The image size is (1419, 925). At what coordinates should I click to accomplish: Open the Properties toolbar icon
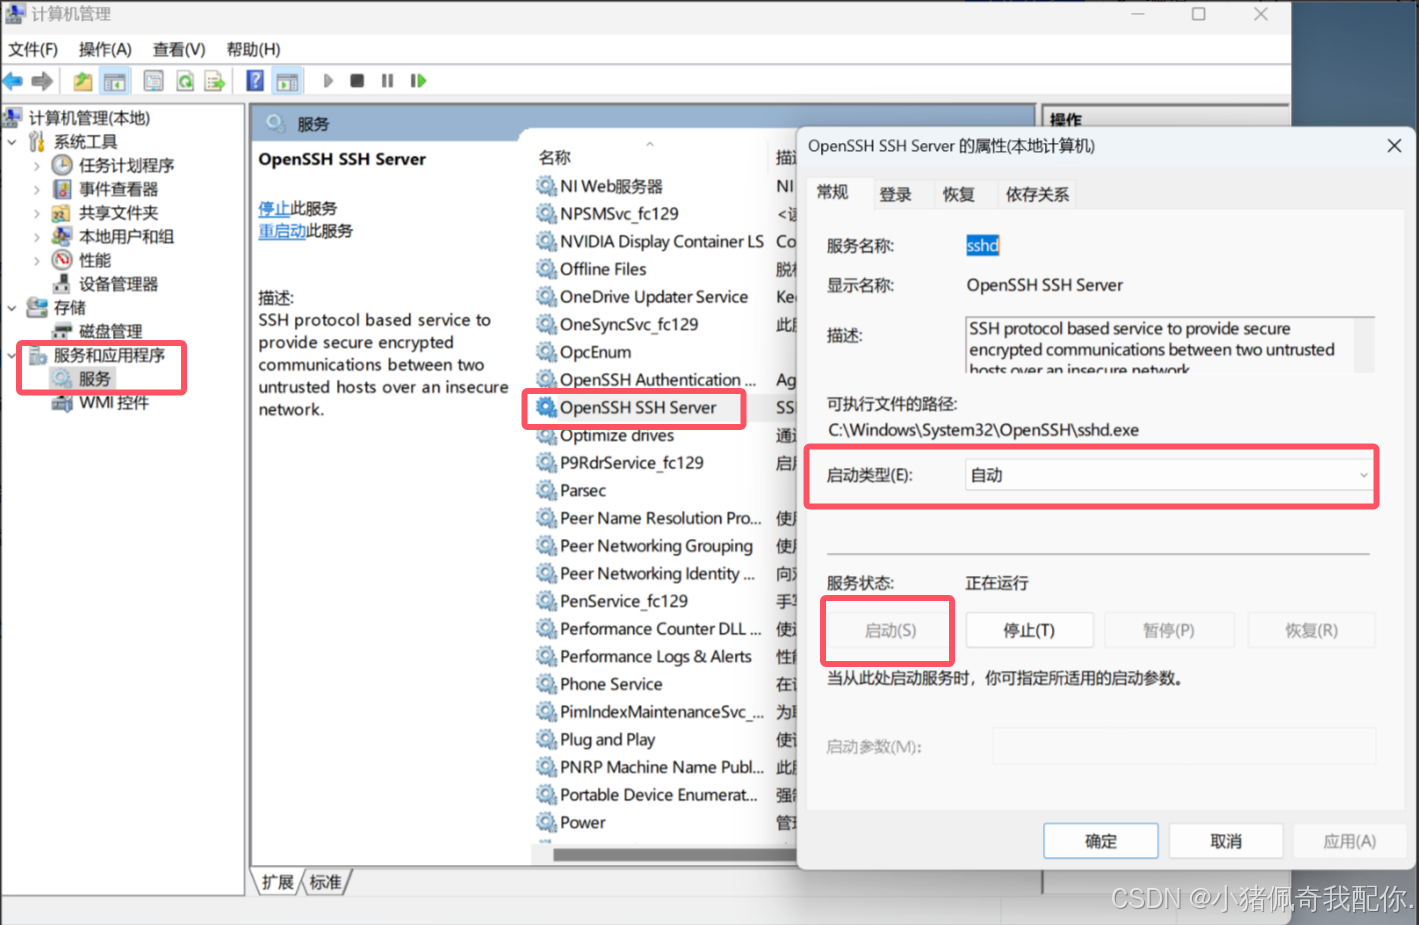pos(153,81)
